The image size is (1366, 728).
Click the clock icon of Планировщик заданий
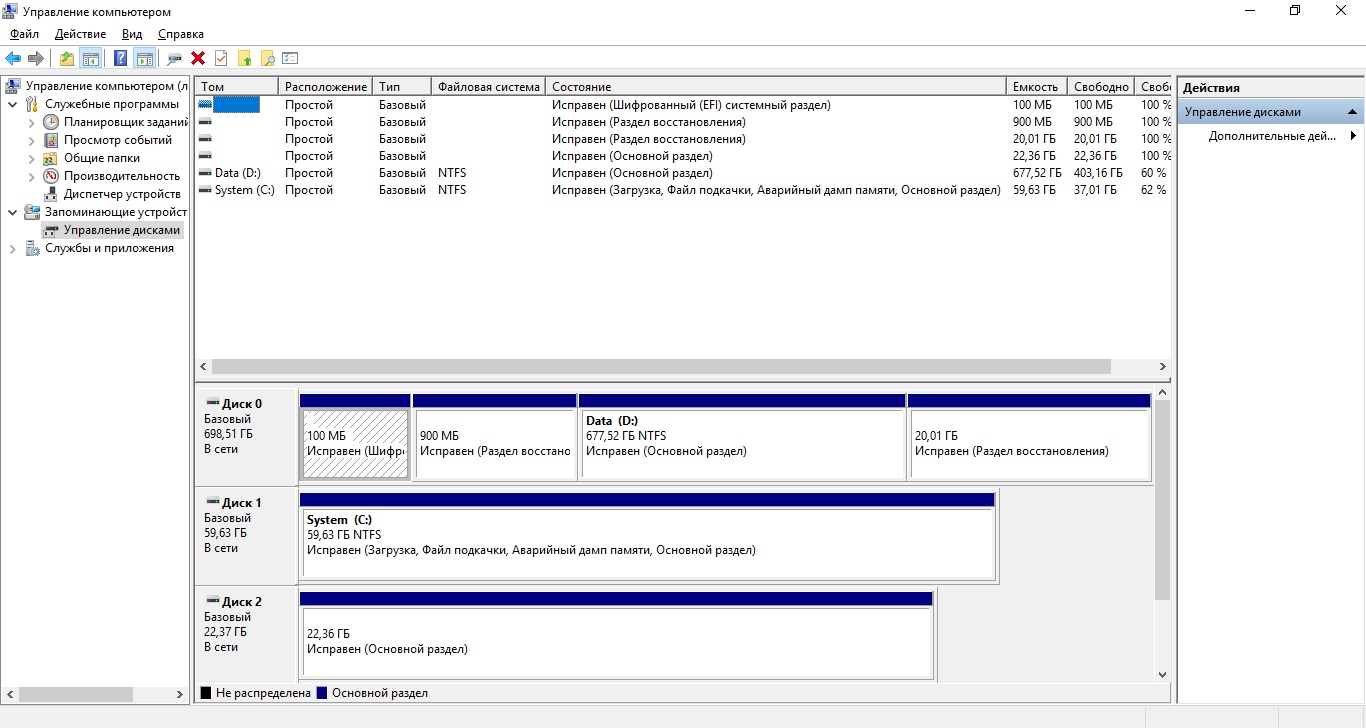click(x=51, y=122)
